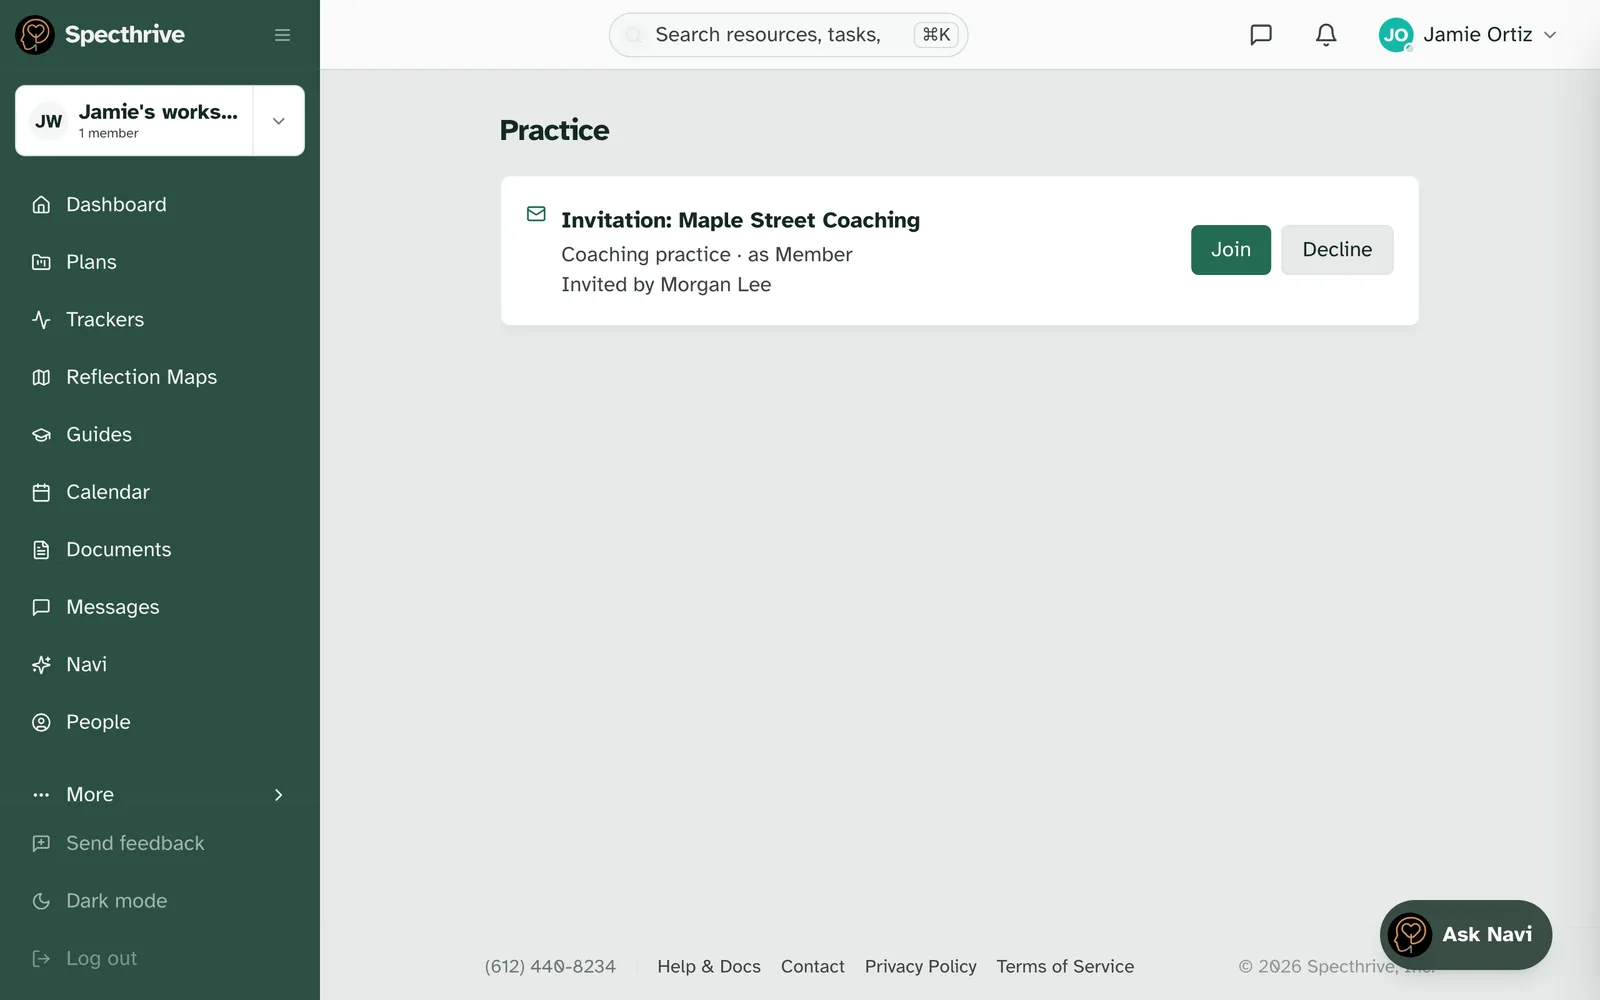Click Log out label

click(x=101, y=959)
